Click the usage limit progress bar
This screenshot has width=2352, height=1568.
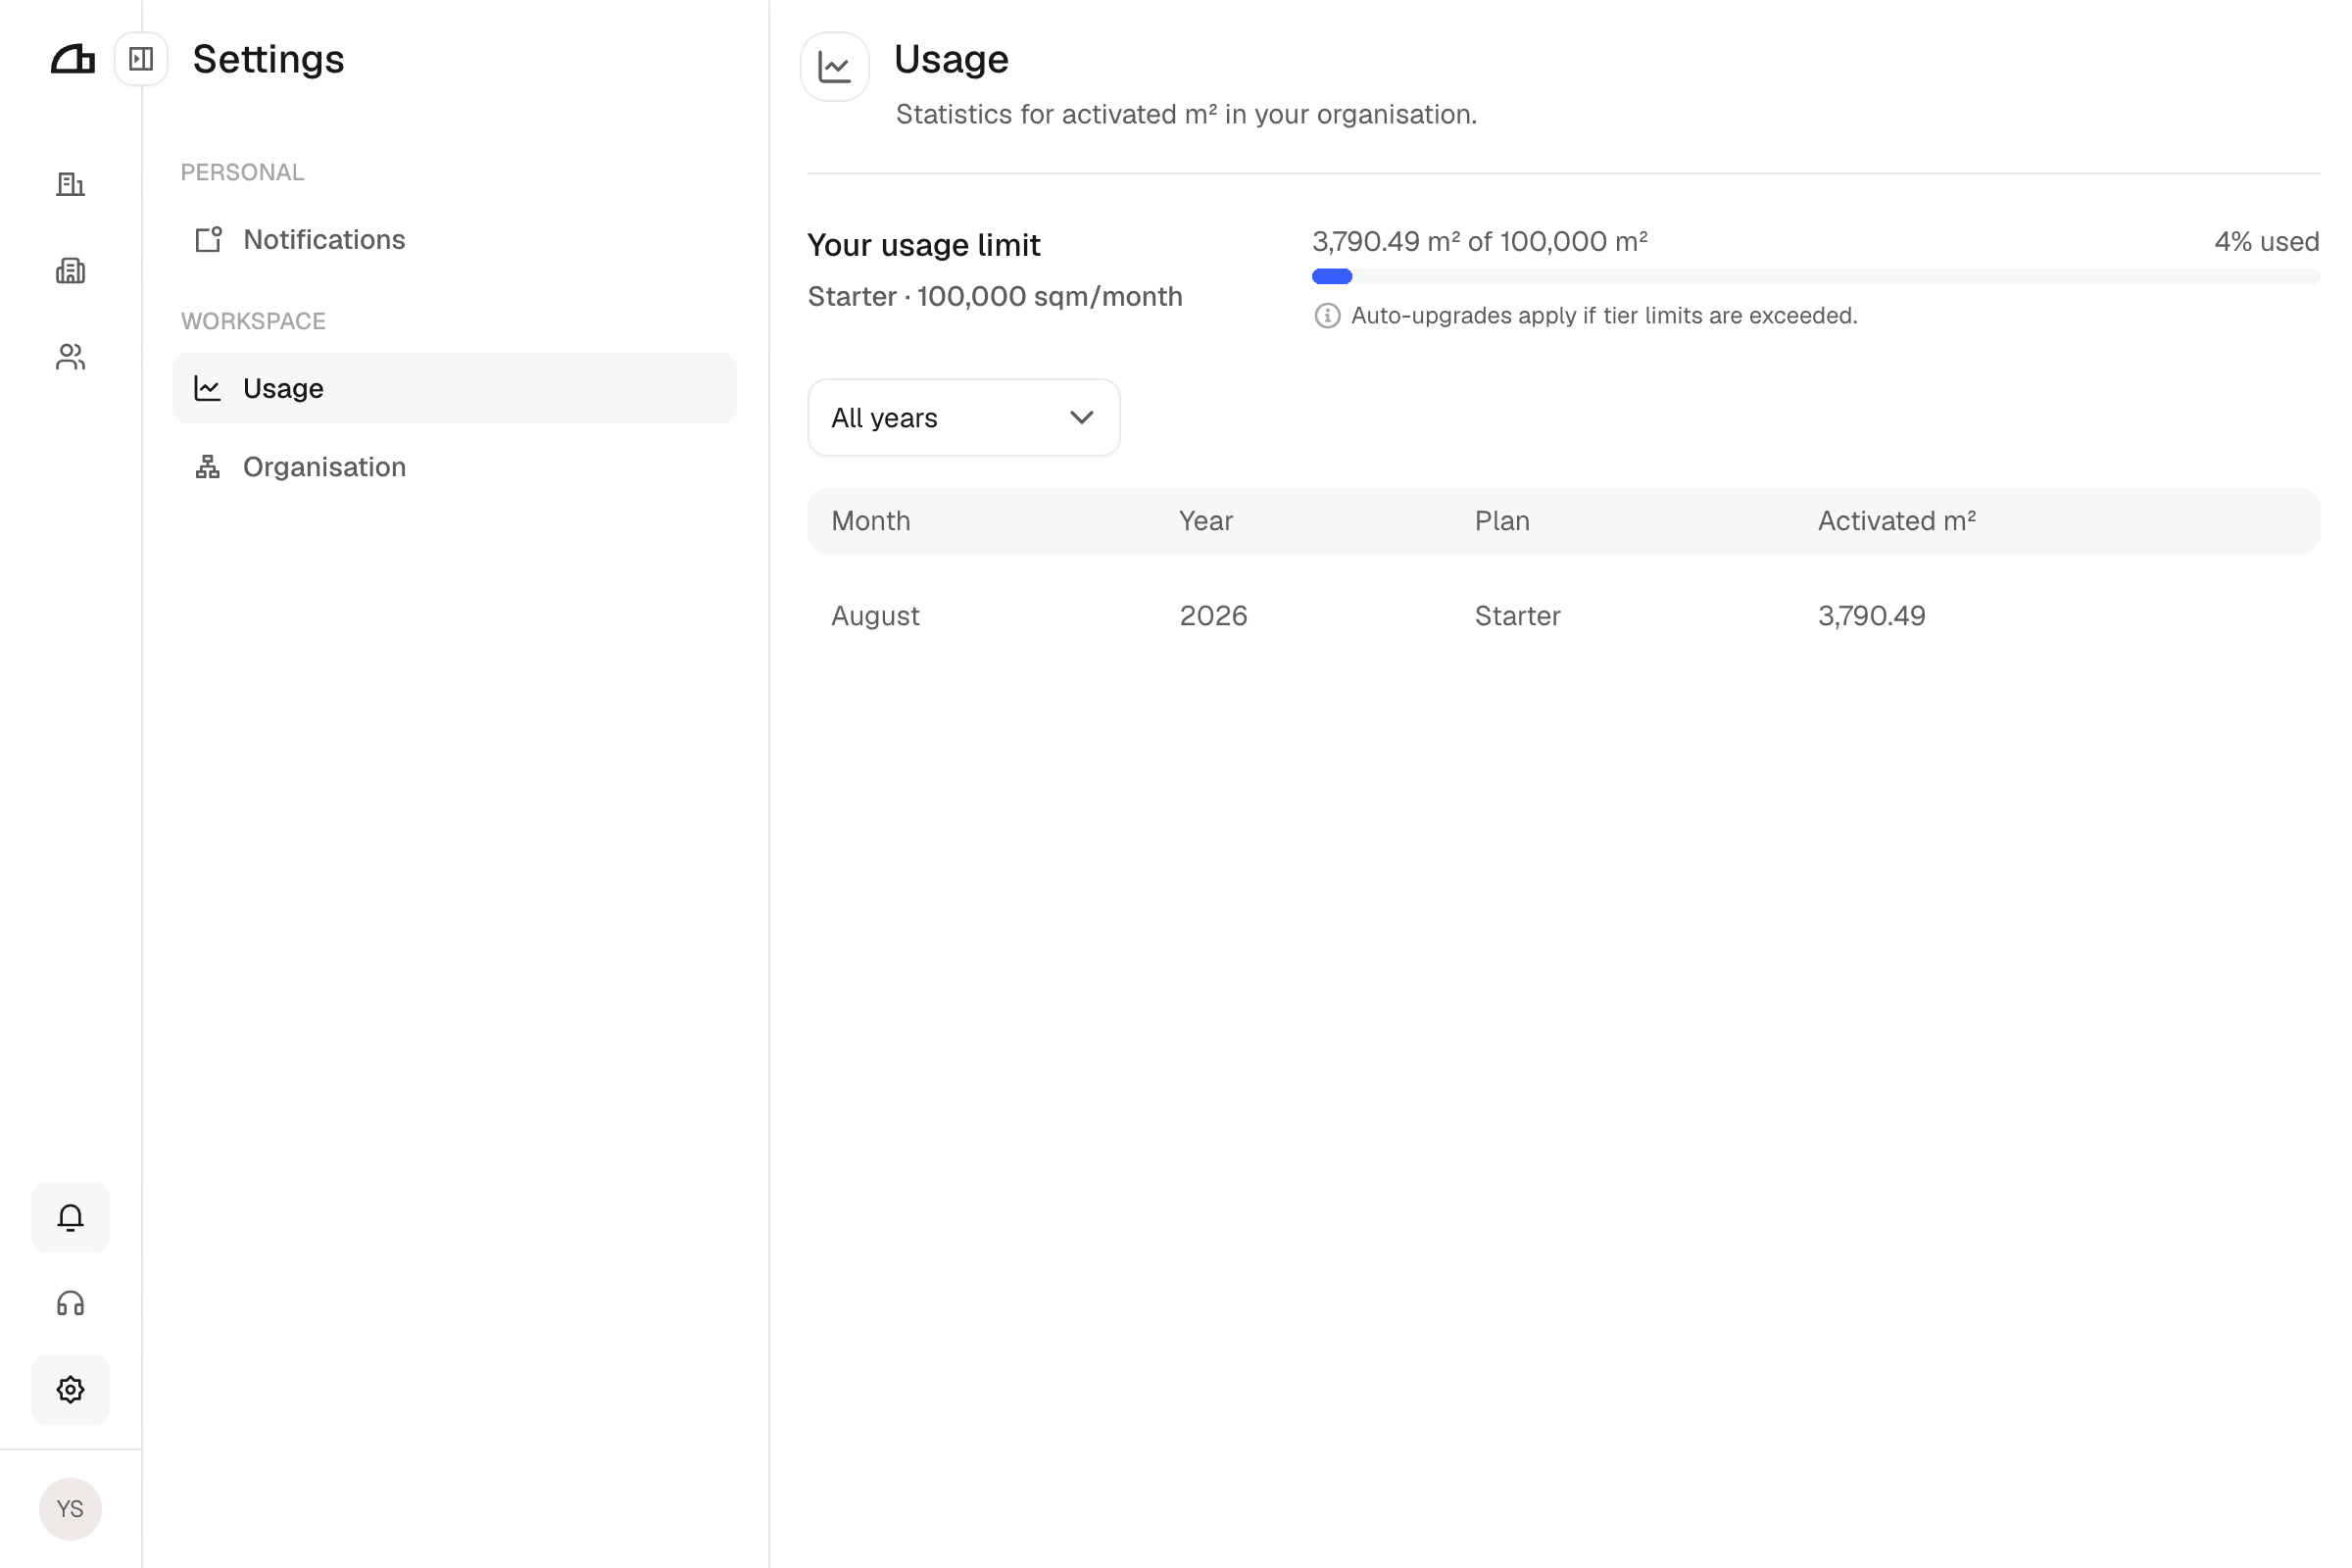coord(1815,277)
